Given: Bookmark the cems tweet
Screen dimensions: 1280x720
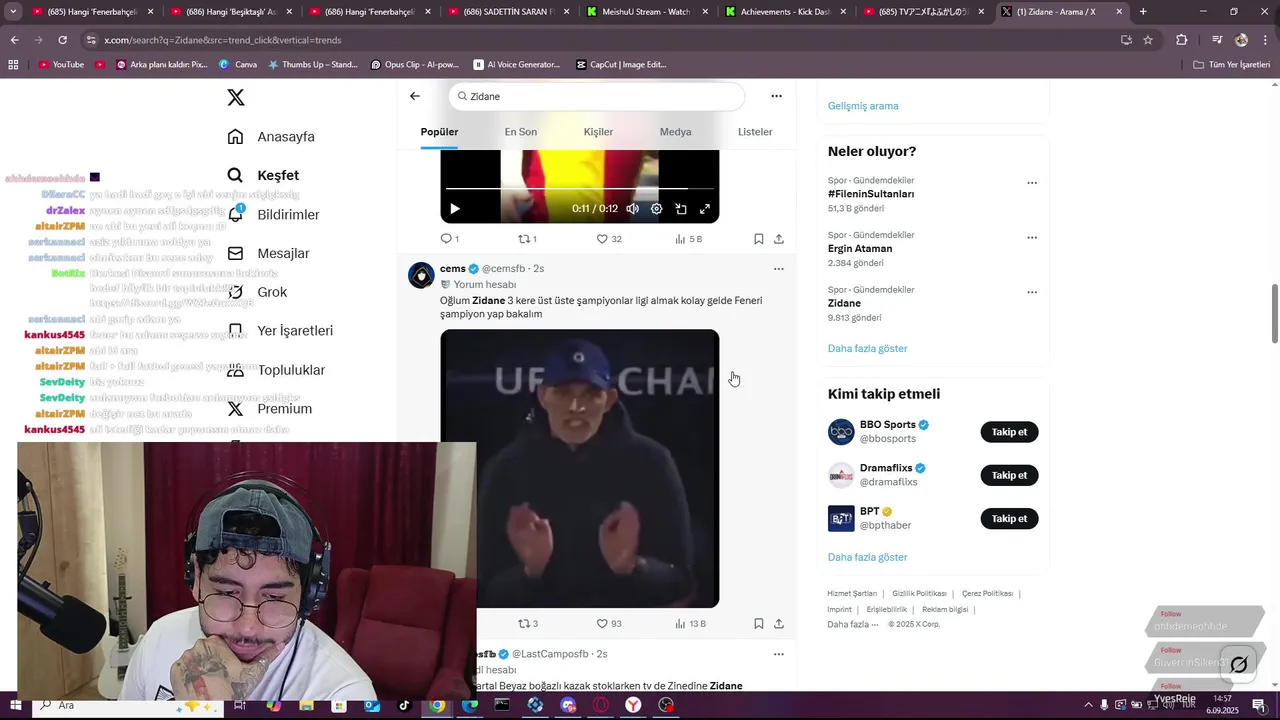Looking at the screenshot, I should click(x=759, y=624).
